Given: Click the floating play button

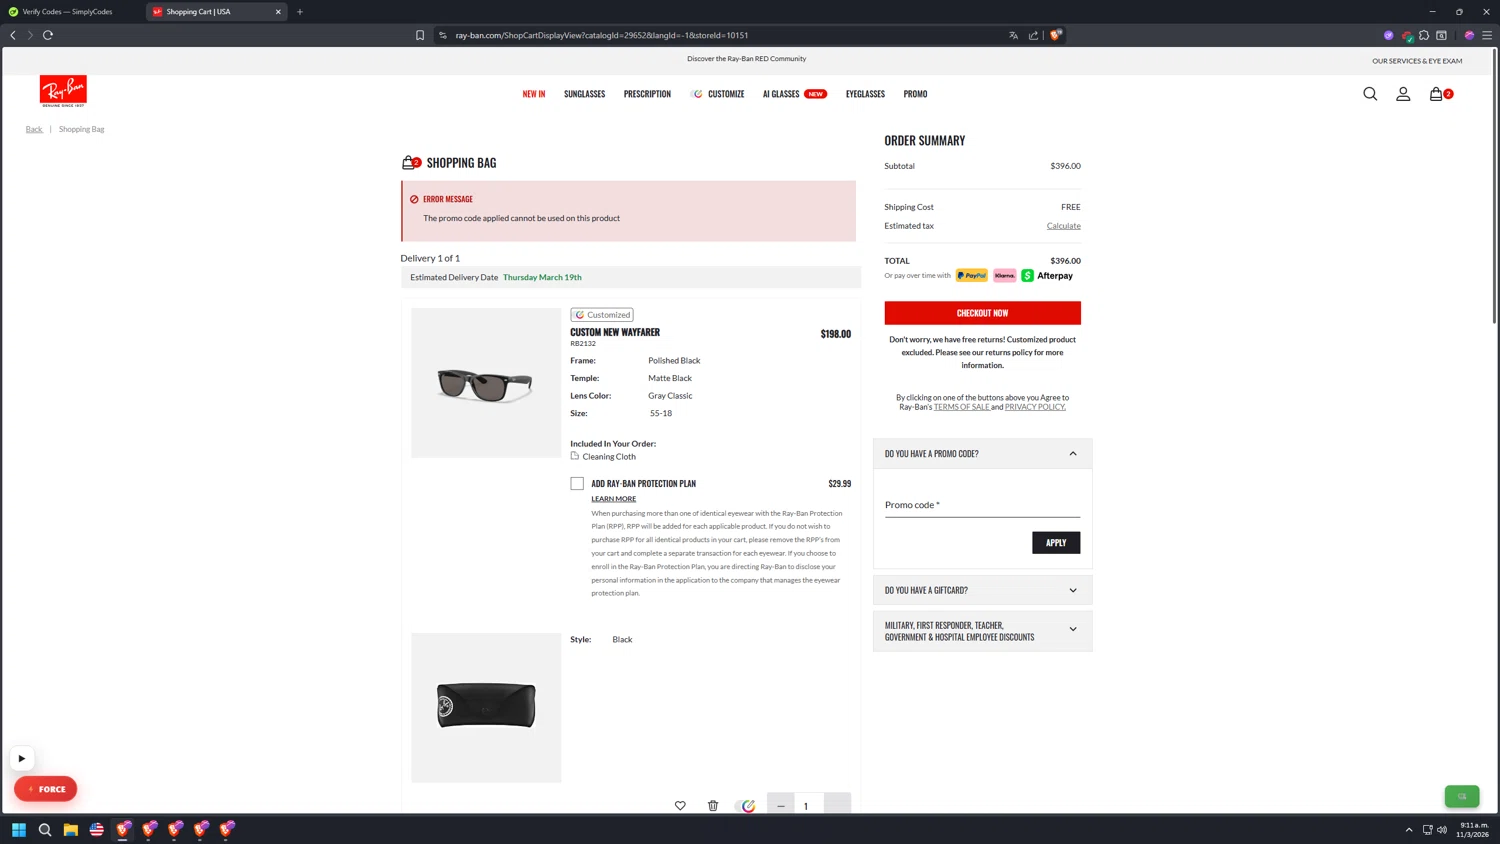Looking at the screenshot, I should (21, 758).
